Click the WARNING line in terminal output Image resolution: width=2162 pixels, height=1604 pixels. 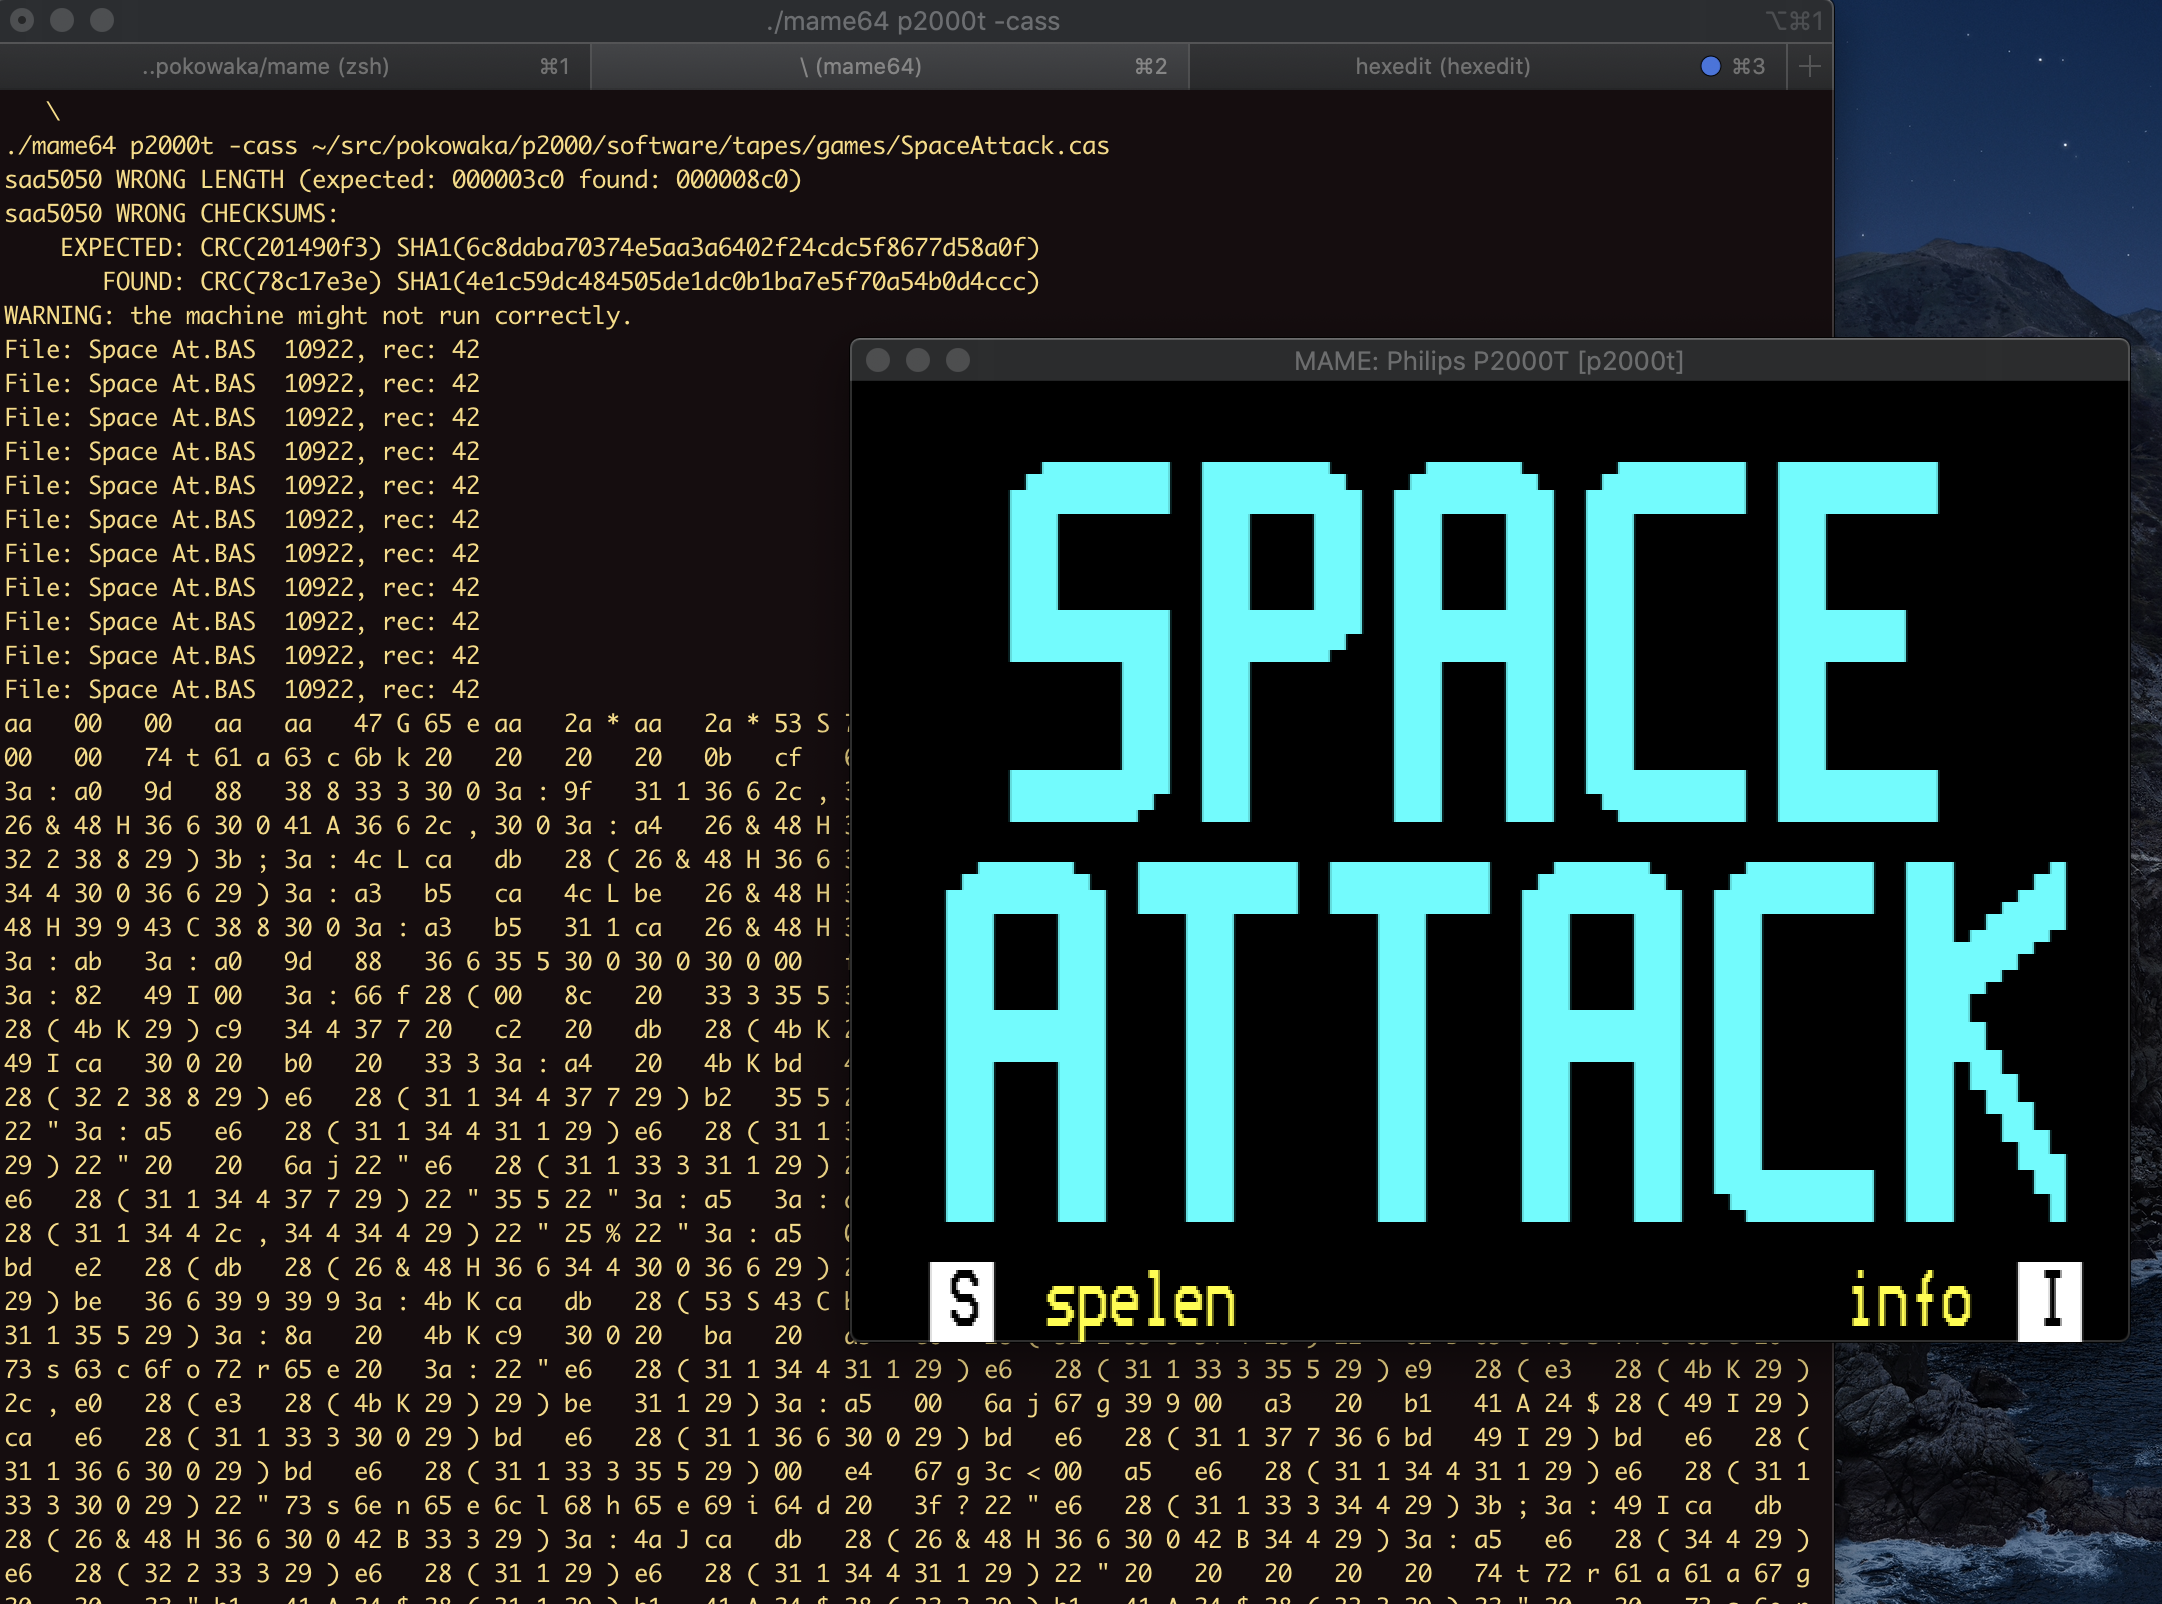pos(318,316)
